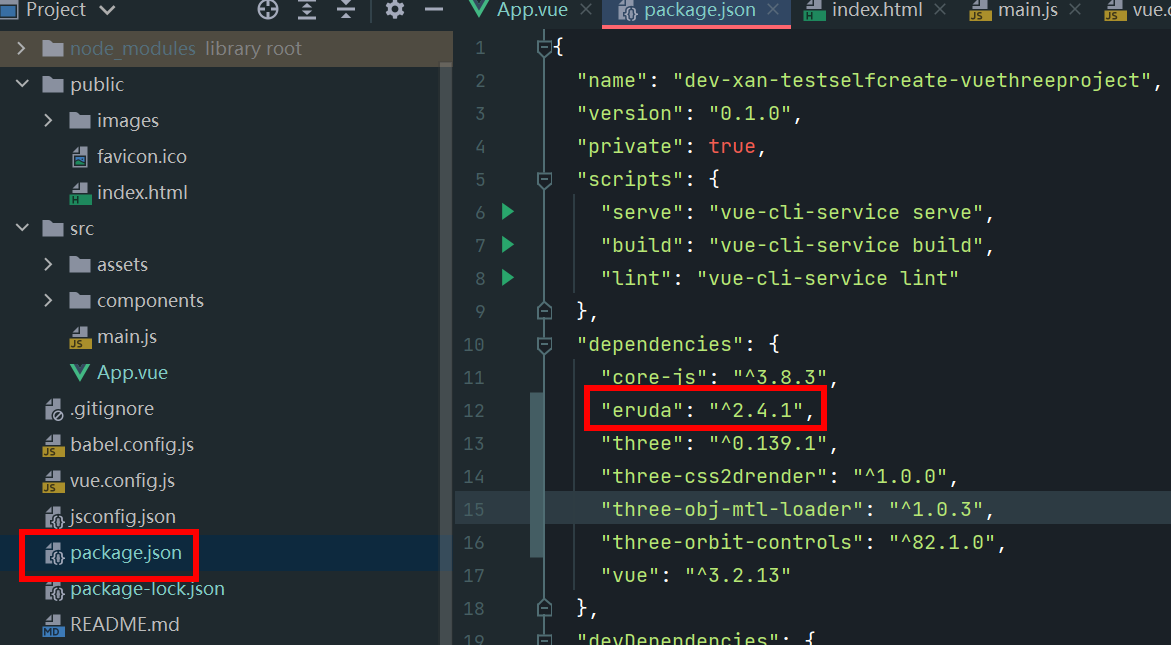This screenshot has height=645, width=1171.
Task: Open Project panel settings gear
Action: click(x=394, y=10)
